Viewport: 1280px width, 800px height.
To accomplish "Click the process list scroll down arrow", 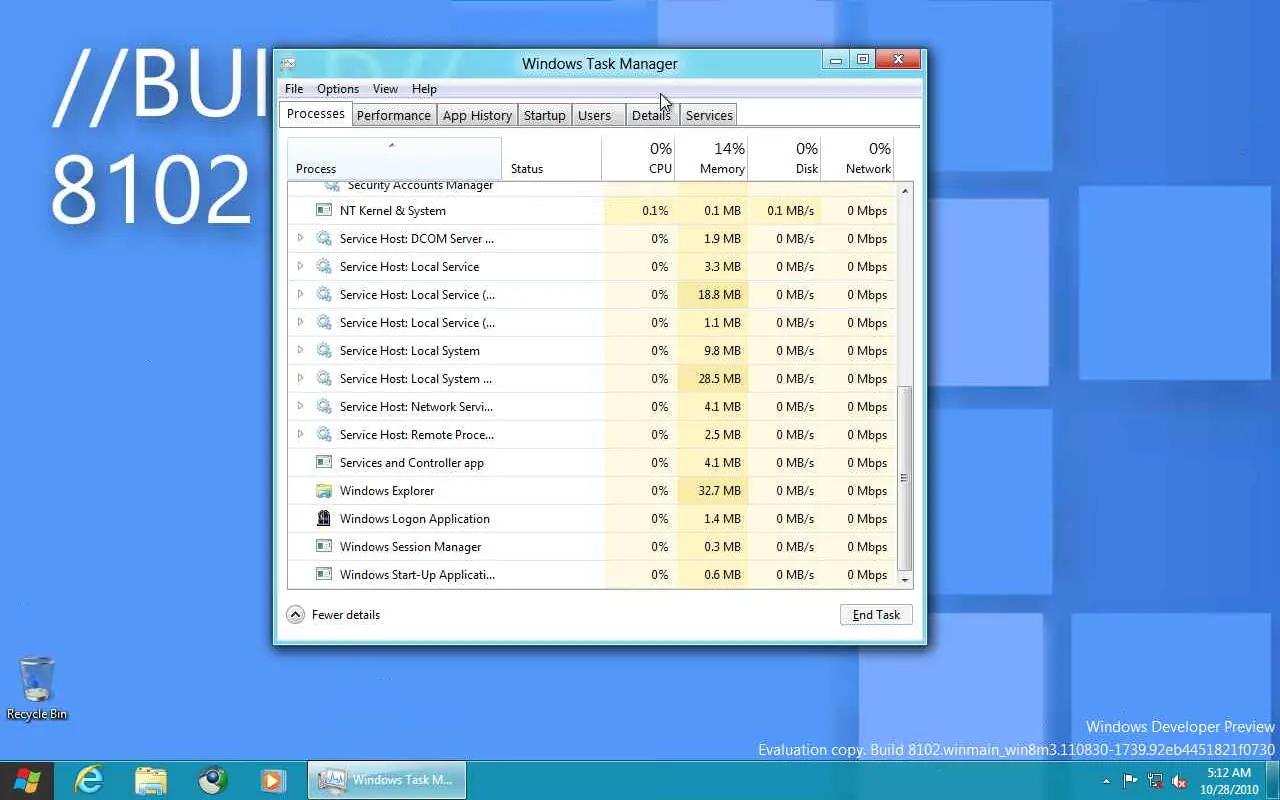I will [x=905, y=580].
